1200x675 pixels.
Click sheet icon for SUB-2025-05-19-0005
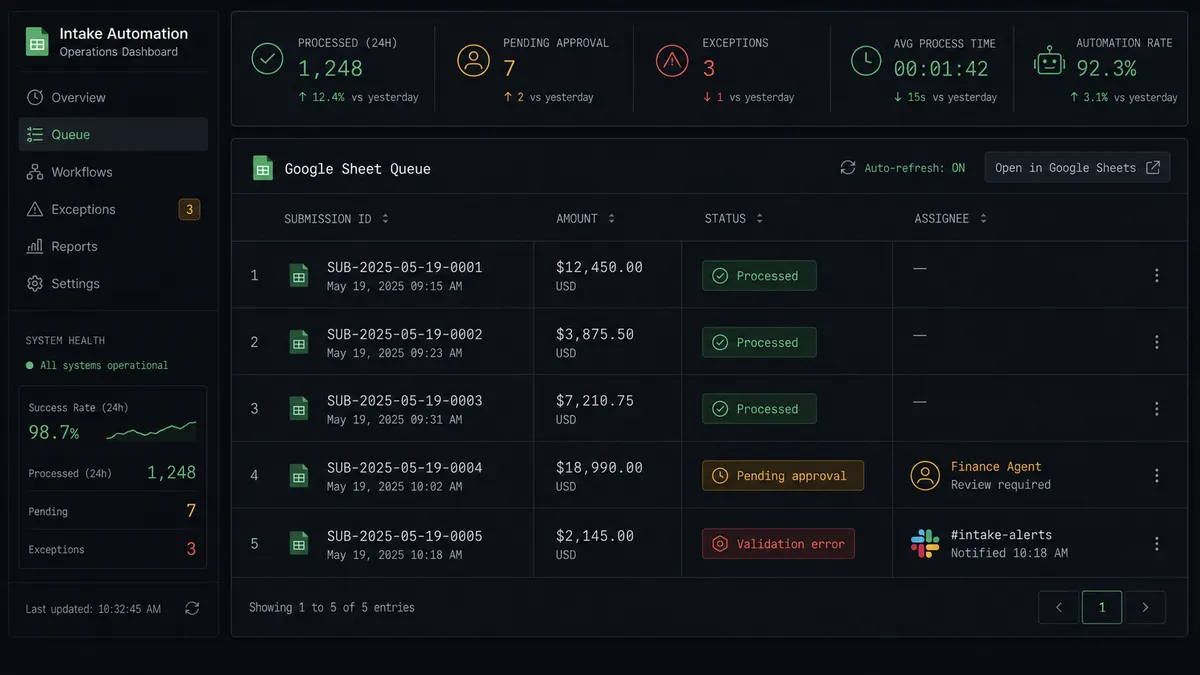[299, 543]
